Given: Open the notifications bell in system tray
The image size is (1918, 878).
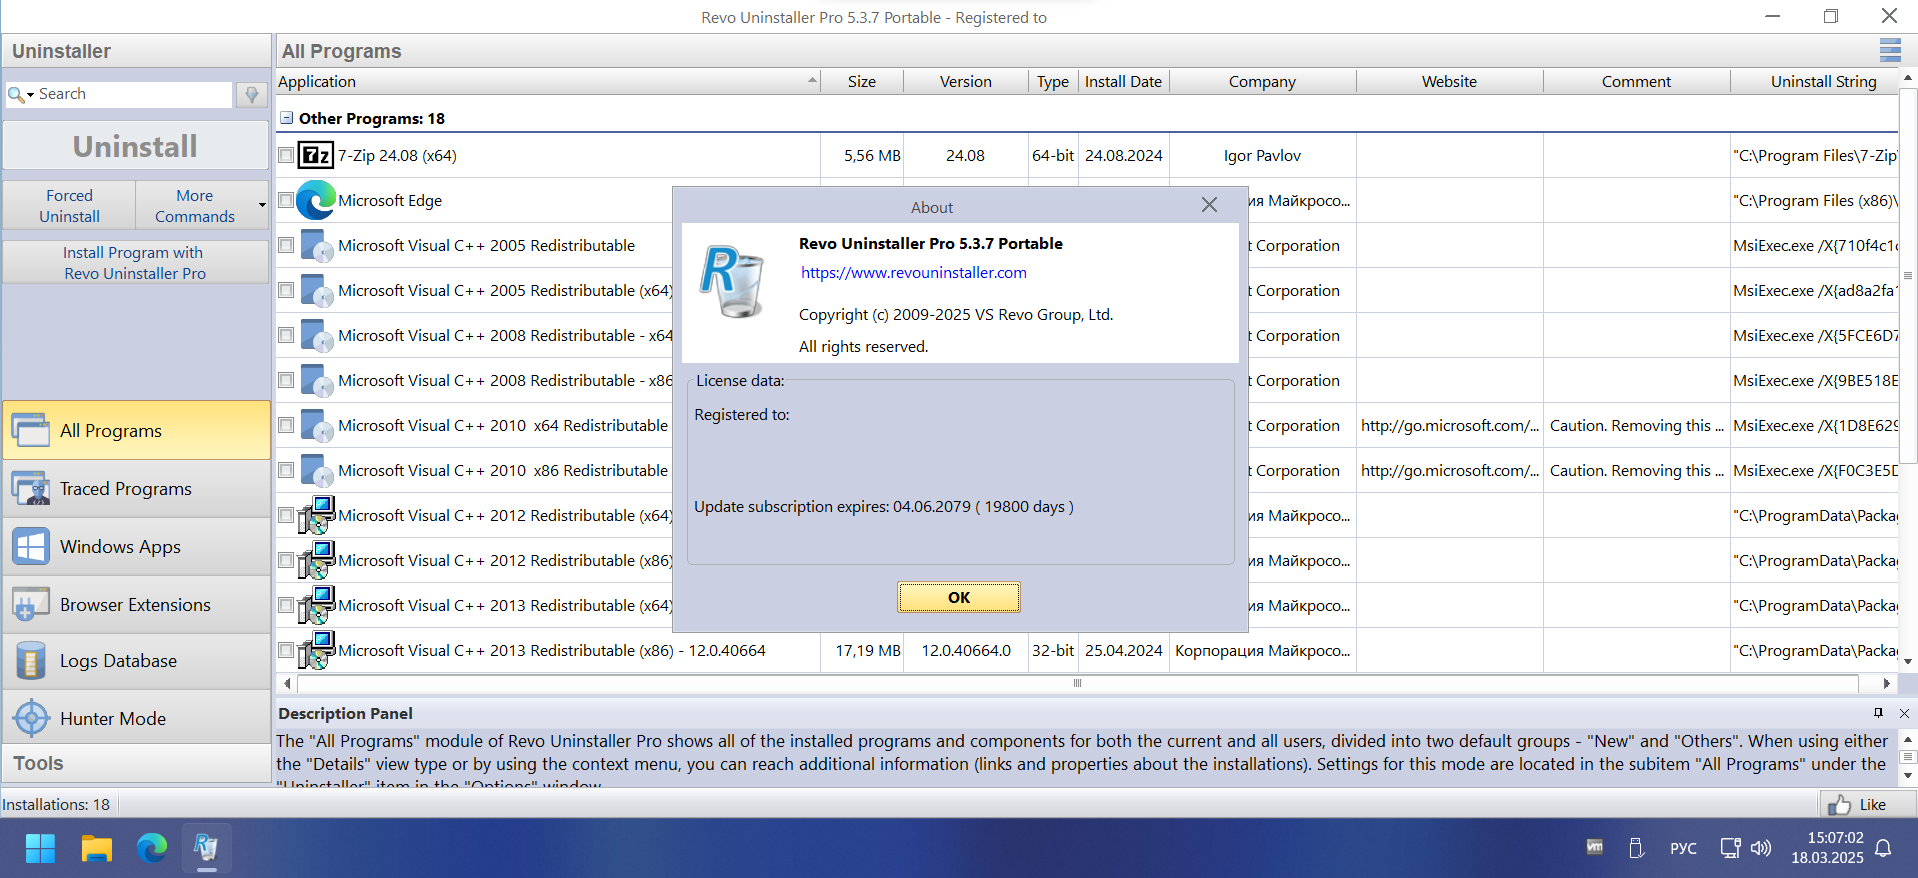Looking at the screenshot, I should click(x=1883, y=848).
